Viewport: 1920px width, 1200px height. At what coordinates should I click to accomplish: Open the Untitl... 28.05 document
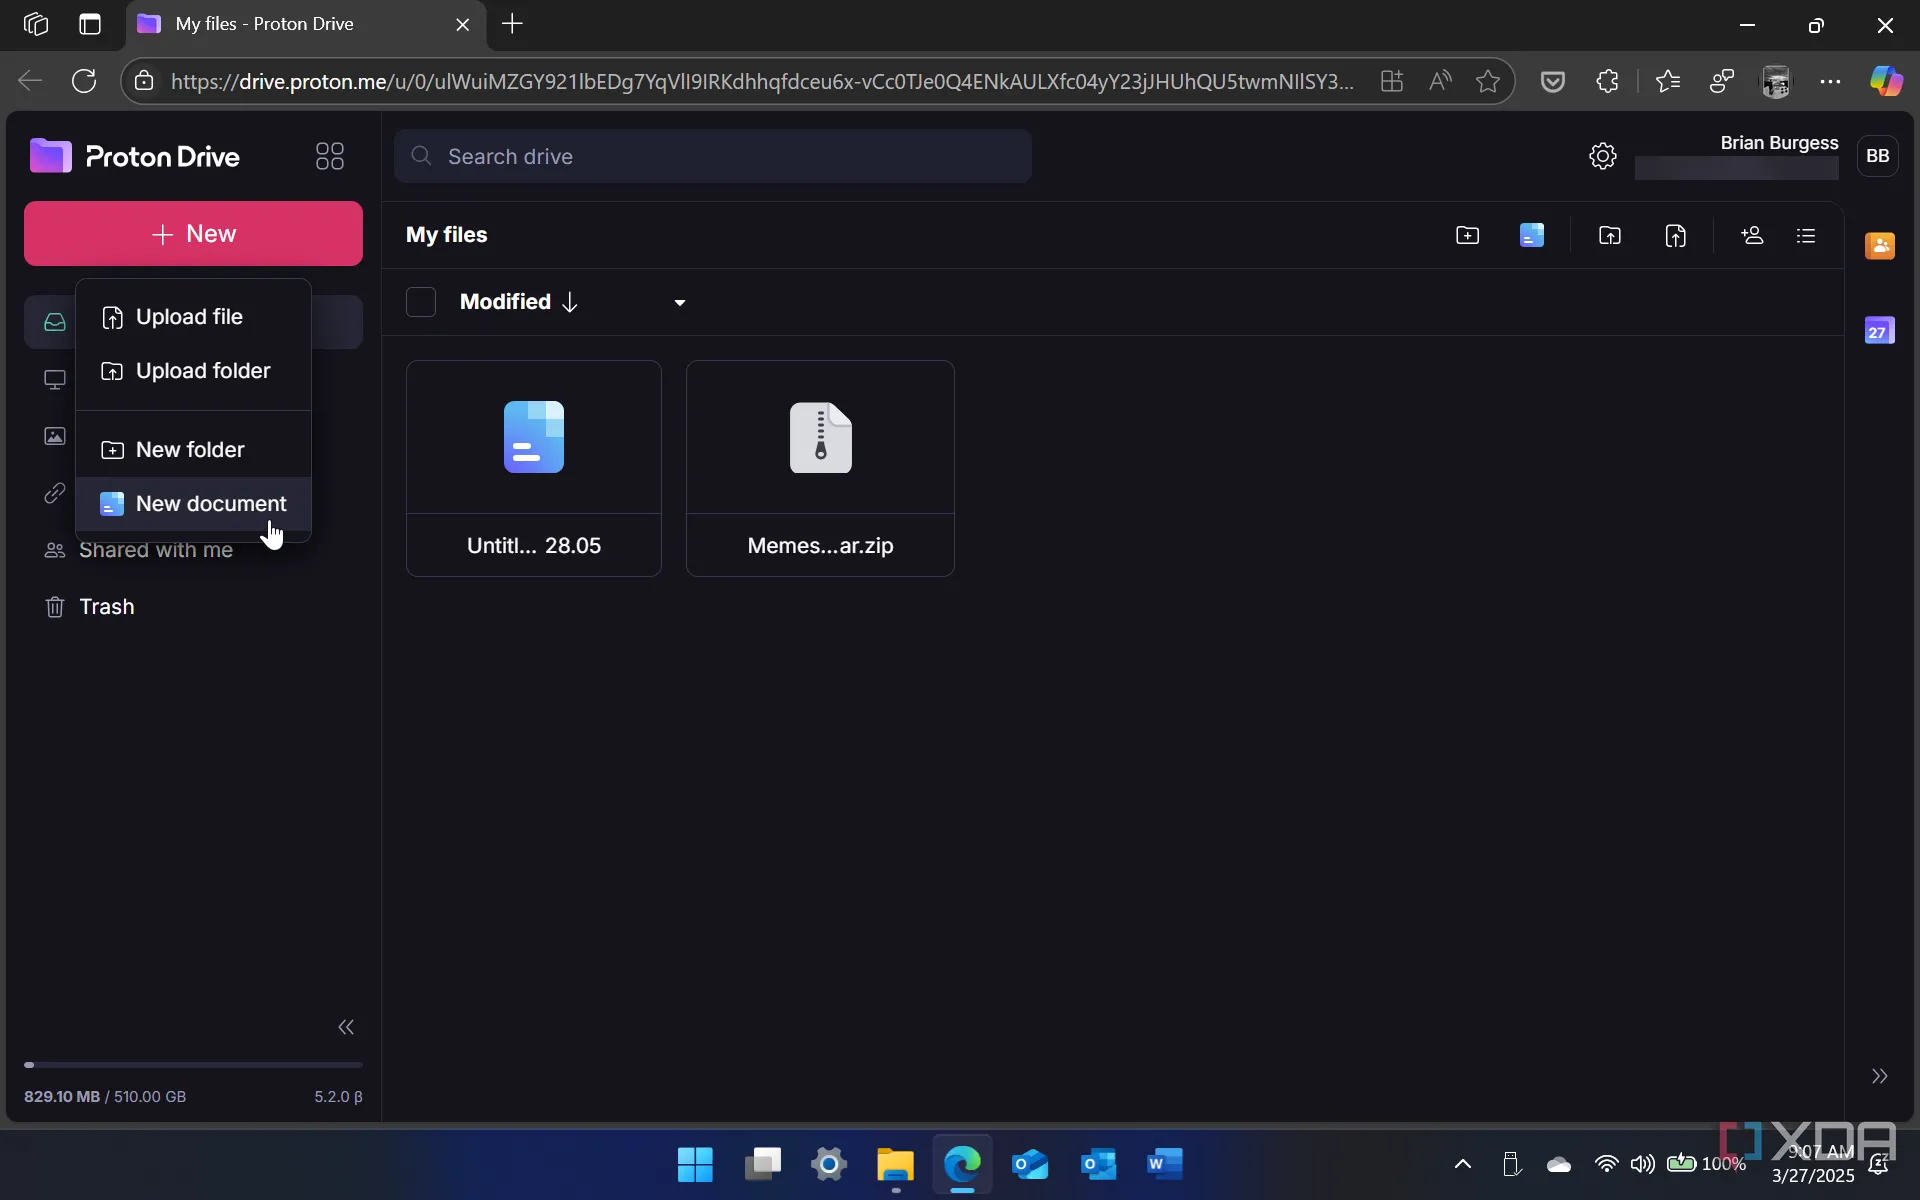(x=534, y=468)
